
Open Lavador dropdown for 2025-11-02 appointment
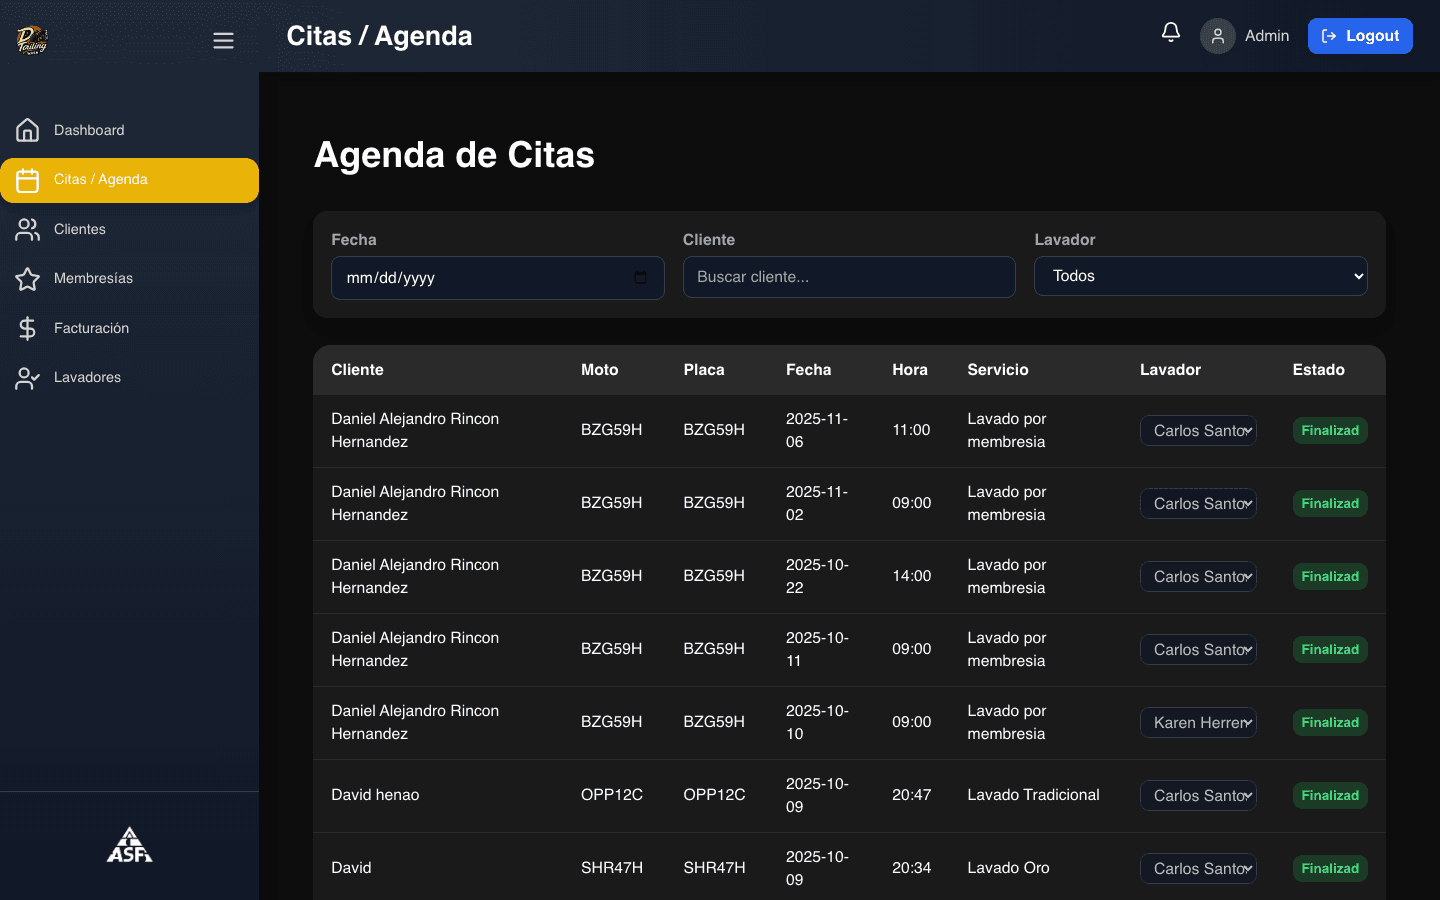tap(1198, 504)
